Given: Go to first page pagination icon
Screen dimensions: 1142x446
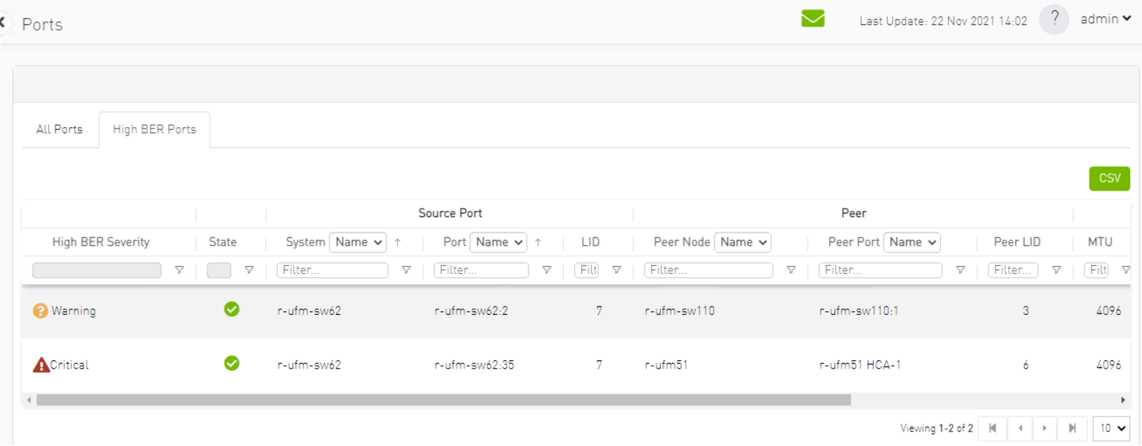Looking at the screenshot, I should 993,428.
